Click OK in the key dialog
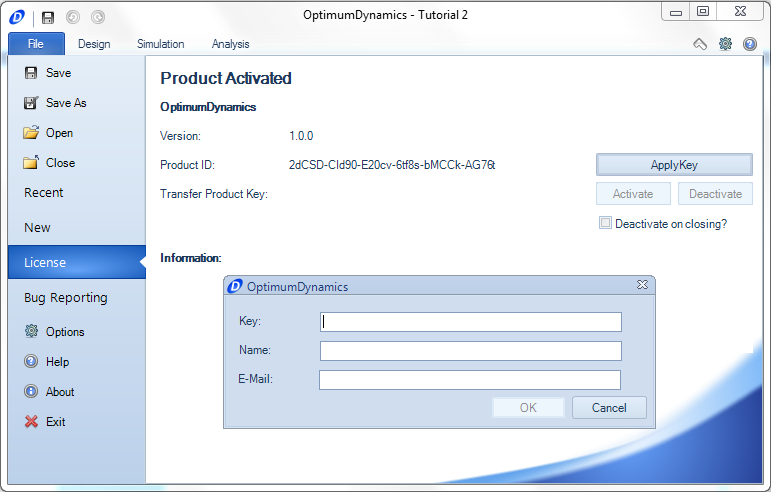 pyautogui.click(x=528, y=407)
